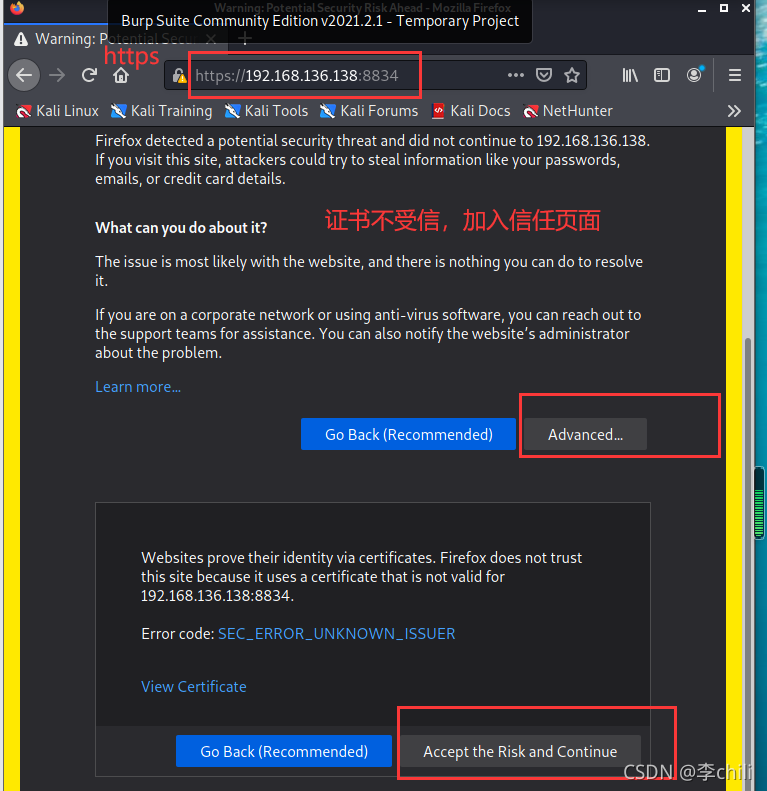The width and height of the screenshot is (767, 791).
Task: Open Kali Linux bookmark
Action: pos(57,111)
